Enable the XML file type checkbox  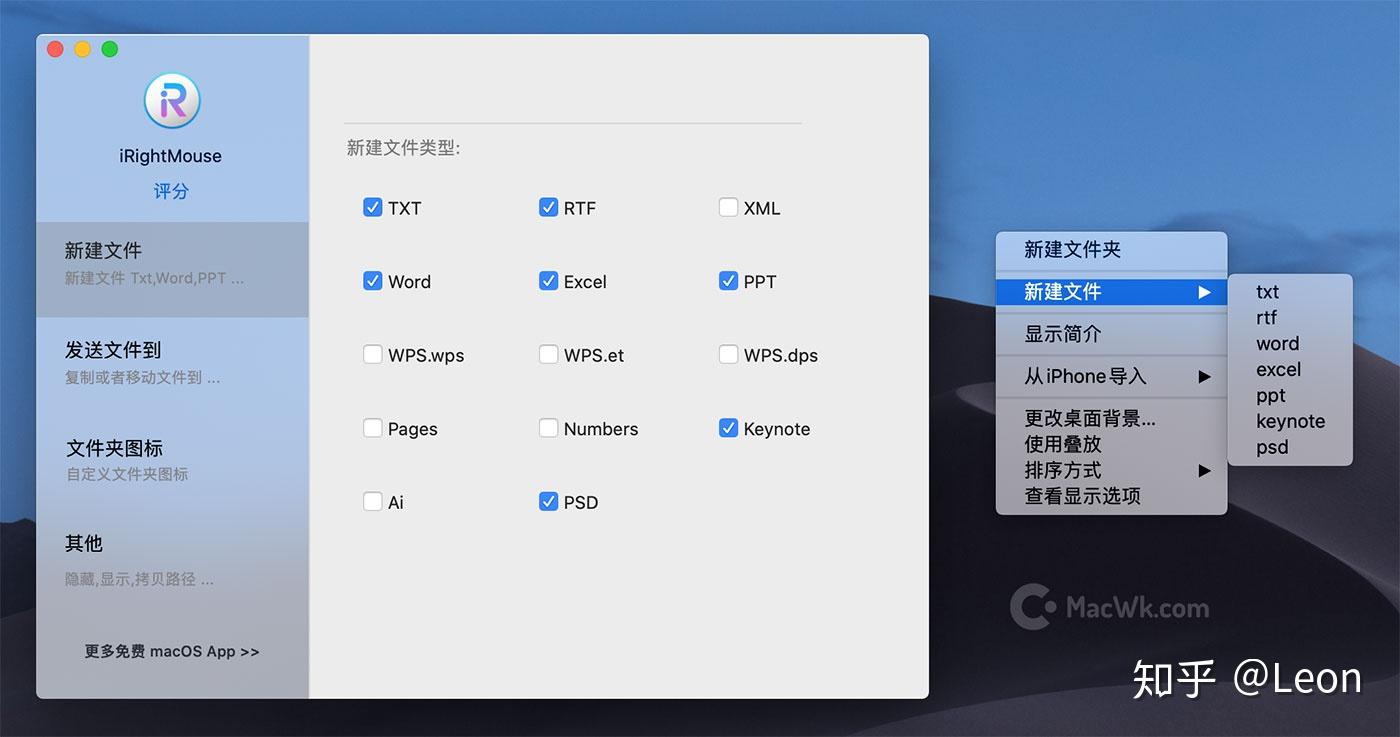click(x=729, y=207)
